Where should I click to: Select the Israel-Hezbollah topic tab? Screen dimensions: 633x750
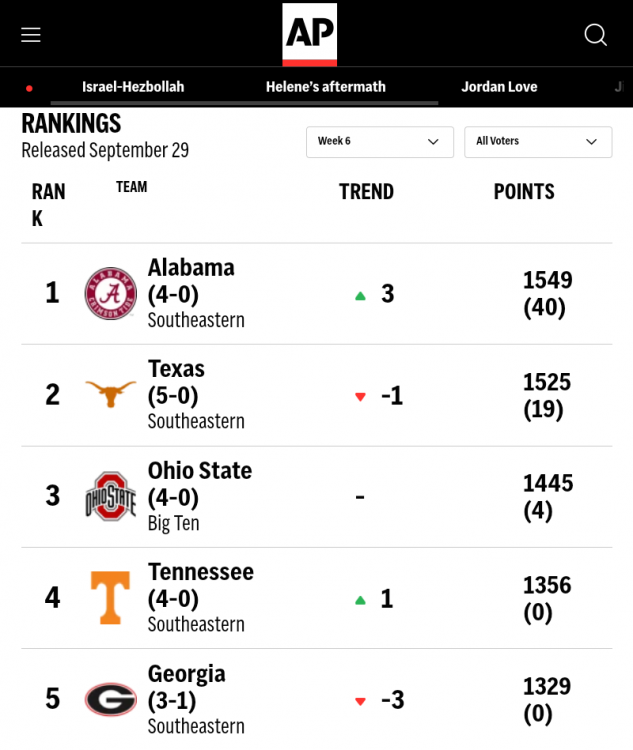coord(133,87)
